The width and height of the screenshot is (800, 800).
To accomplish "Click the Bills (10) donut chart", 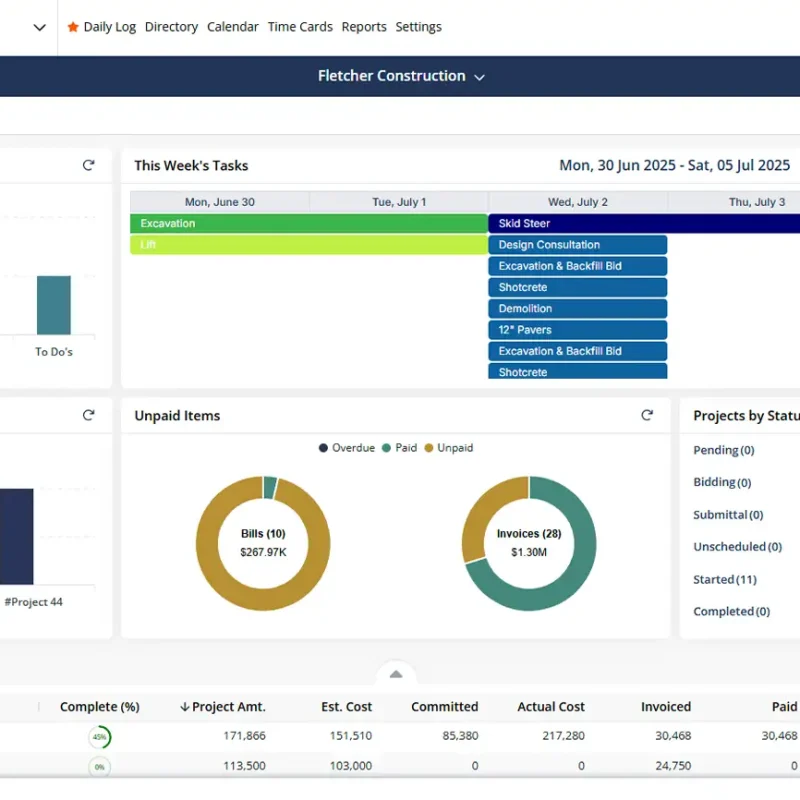I will [263, 543].
